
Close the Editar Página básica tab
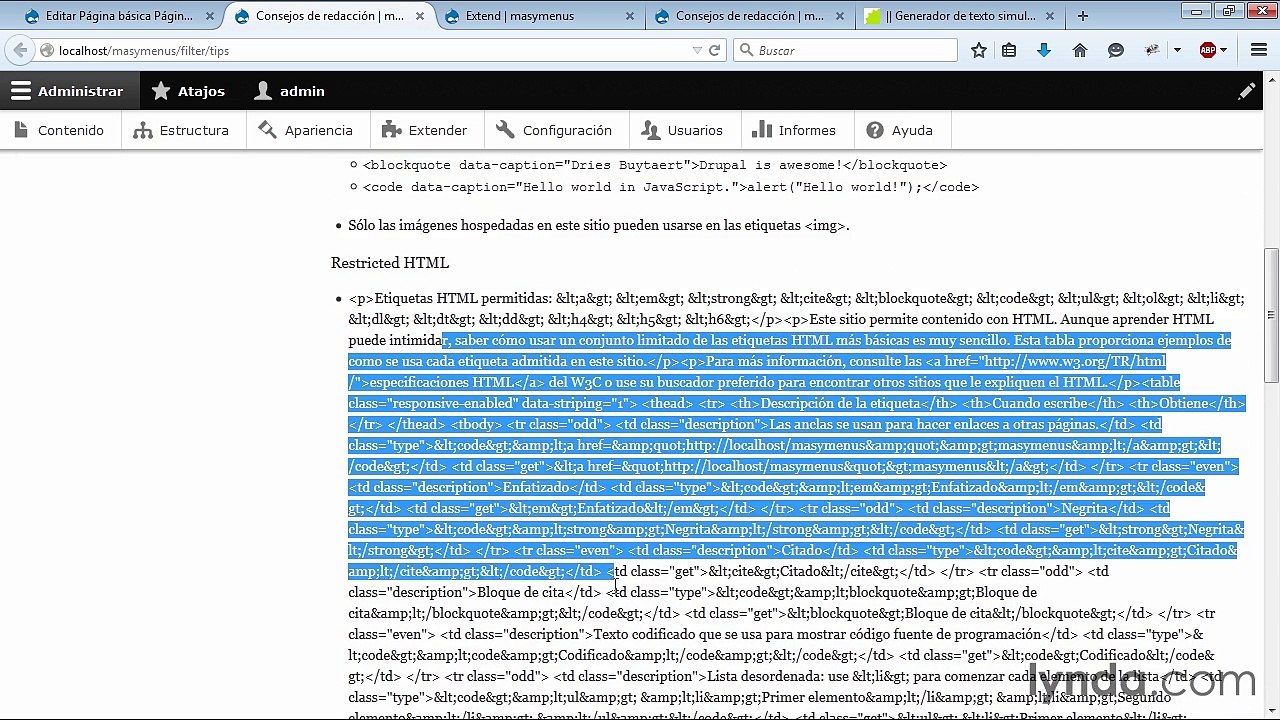point(210,16)
